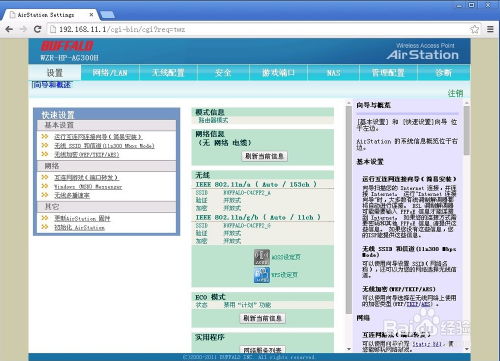Click 刷新当前信息 under network info

point(264,156)
